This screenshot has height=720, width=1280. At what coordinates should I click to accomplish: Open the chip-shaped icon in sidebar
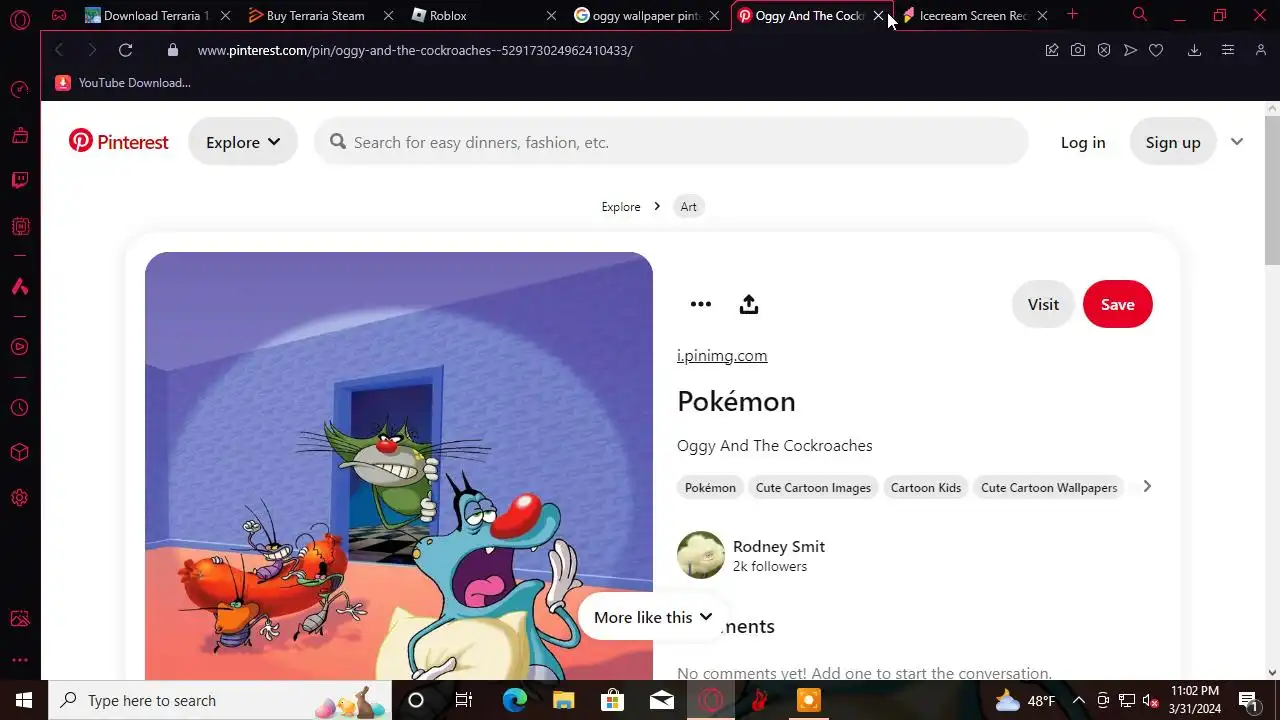(20, 227)
